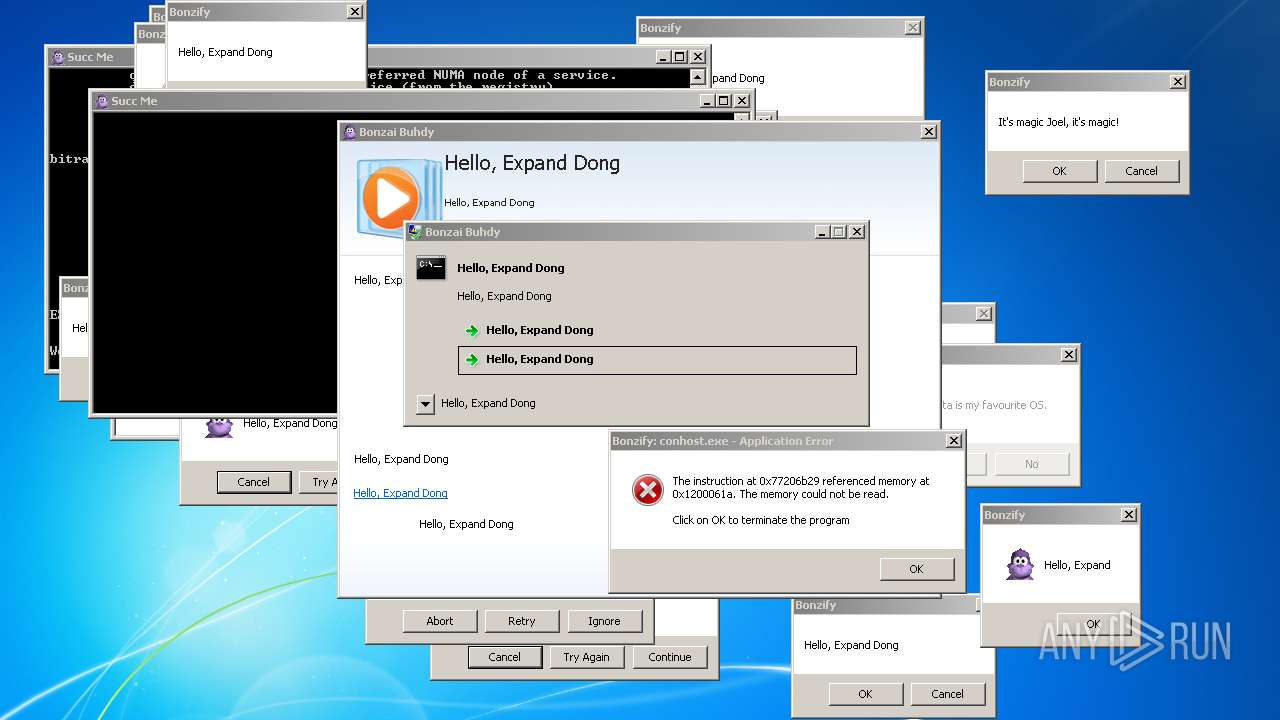Close the NUMA node console window
This screenshot has width=1280, height=720.
[x=698, y=57]
